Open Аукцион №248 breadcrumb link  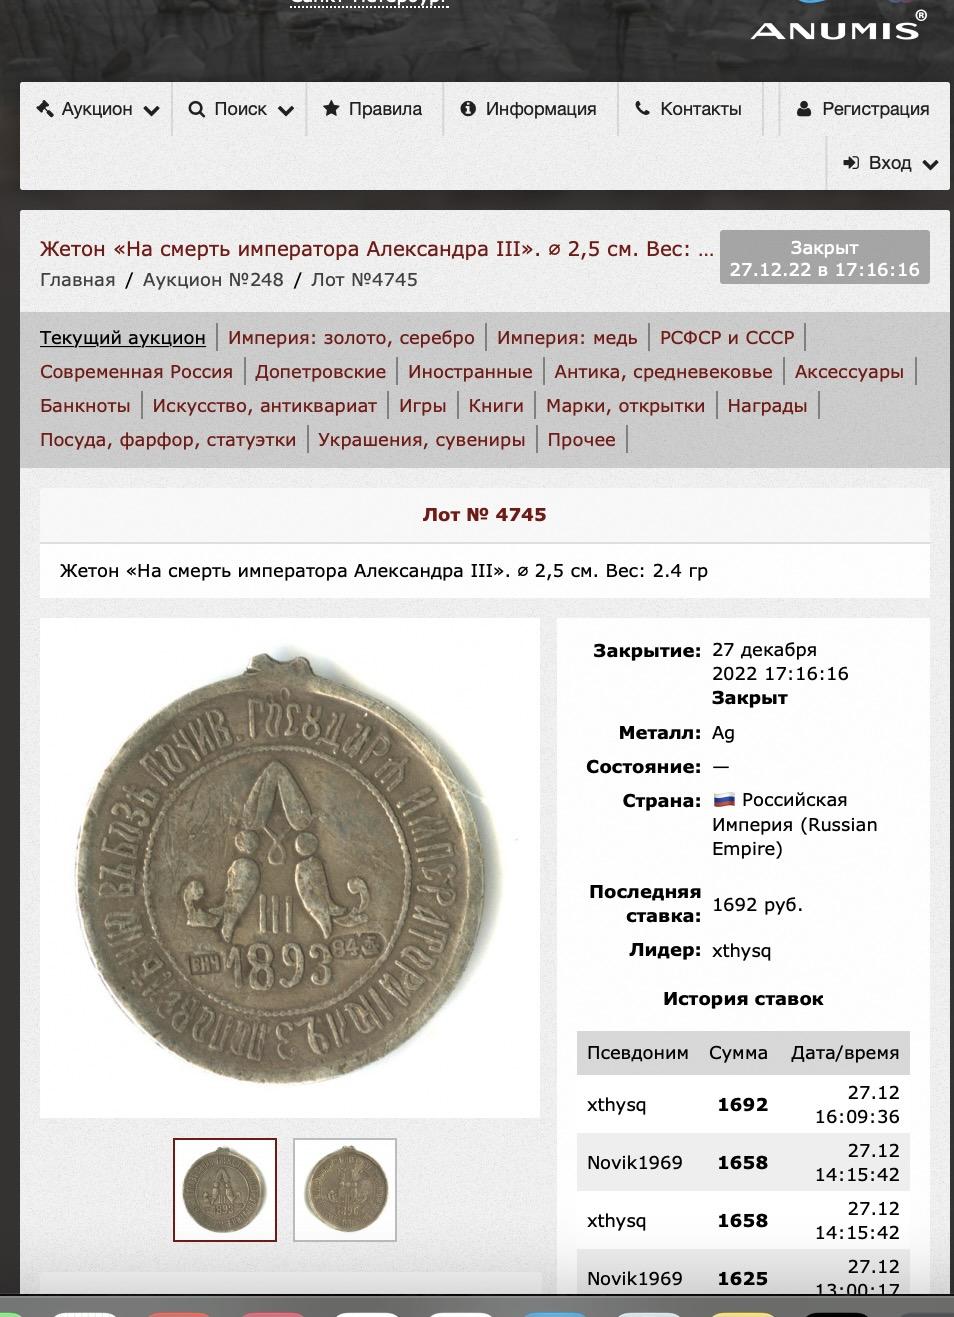(x=213, y=280)
